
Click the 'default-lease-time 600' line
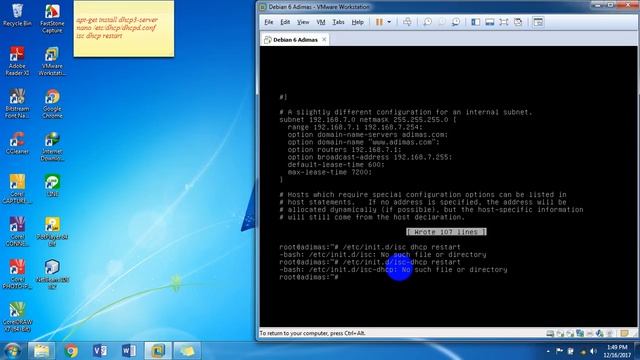[336, 164]
